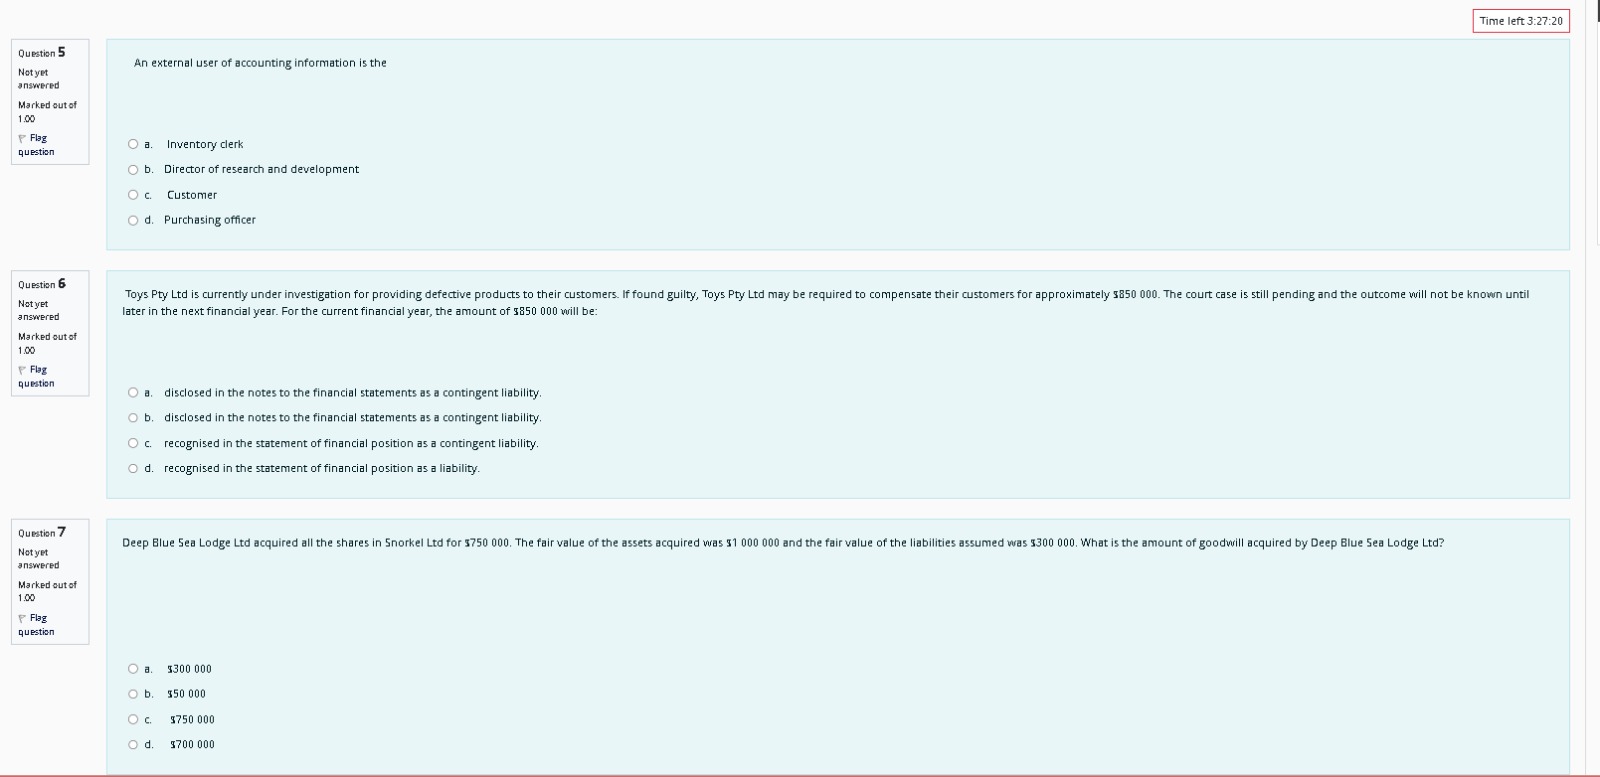Select $750 000 goodwill answer
This screenshot has width=1600, height=777.
(133, 719)
